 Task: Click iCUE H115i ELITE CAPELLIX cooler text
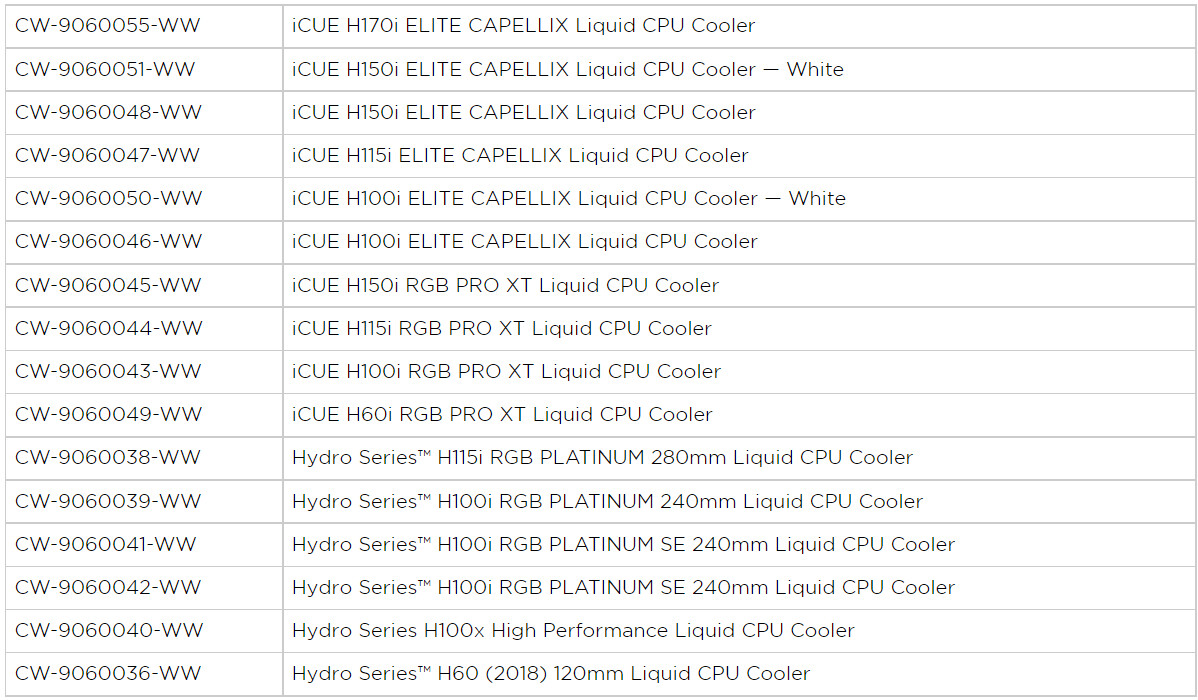(520, 155)
